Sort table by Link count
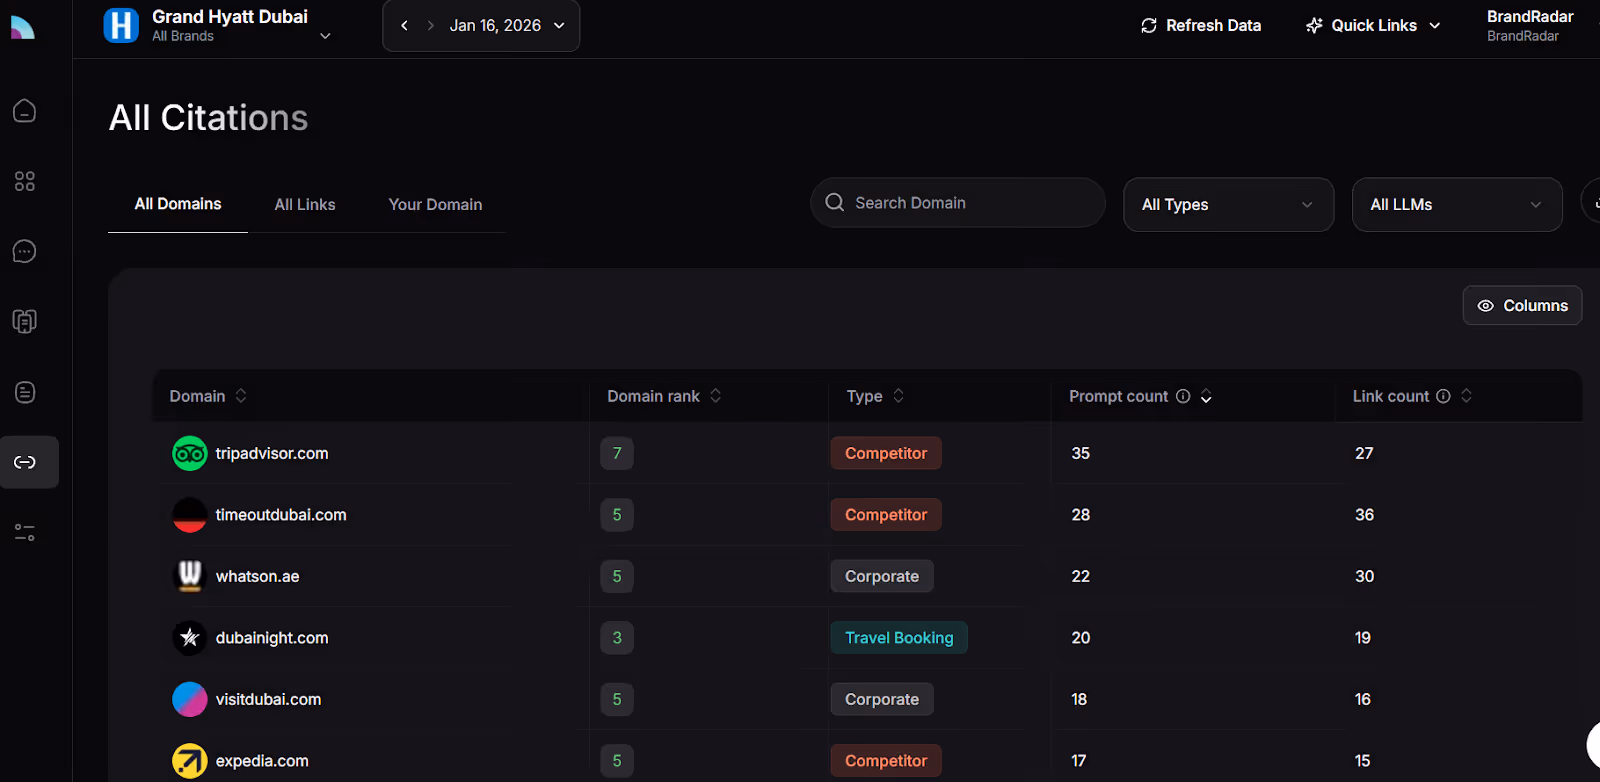The width and height of the screenshot is (1600, 782). pos(1466,396)
